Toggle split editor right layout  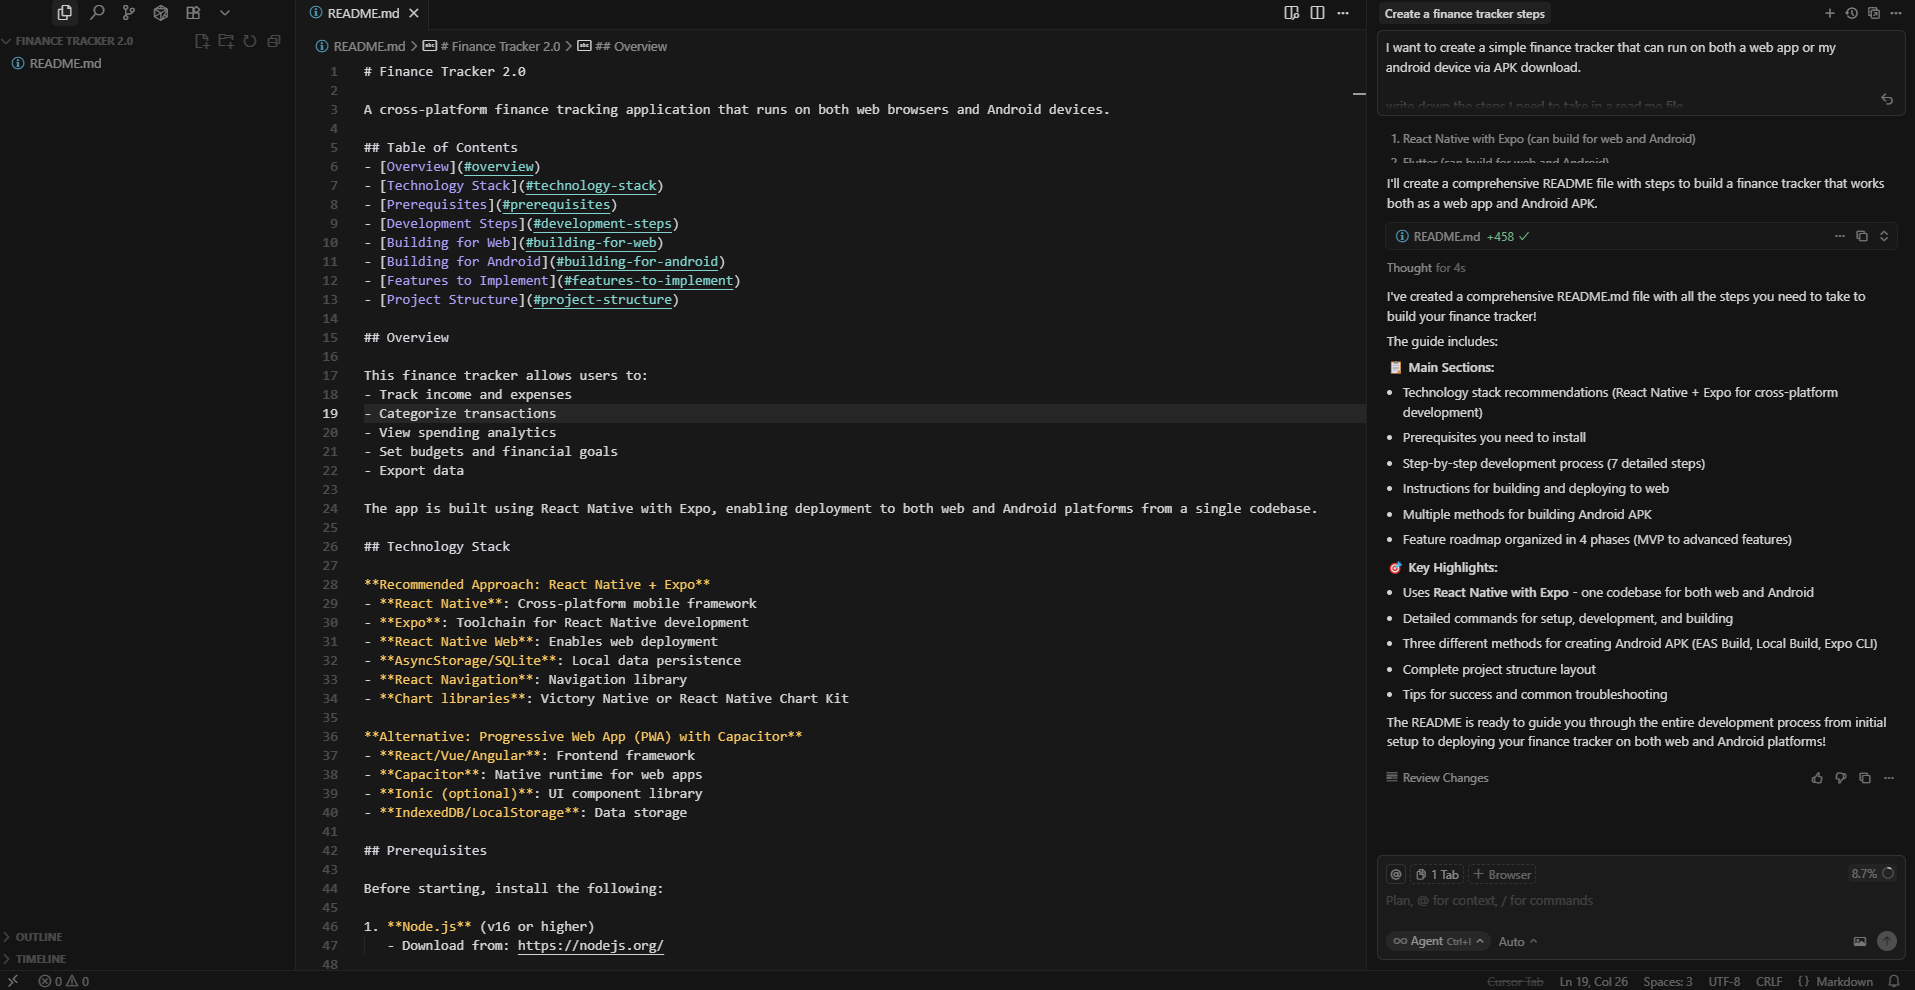[1317, 13]
